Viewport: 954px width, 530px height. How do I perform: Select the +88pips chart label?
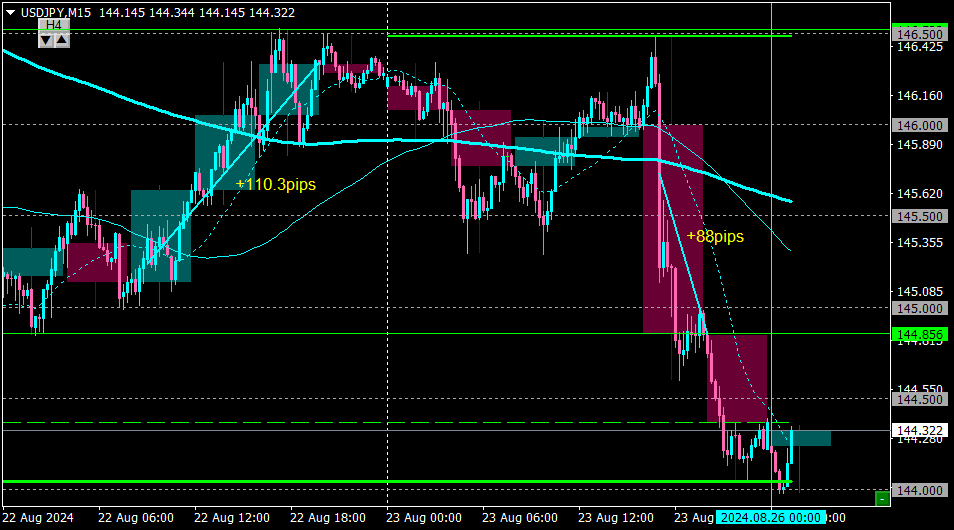(x=715, y=236)
